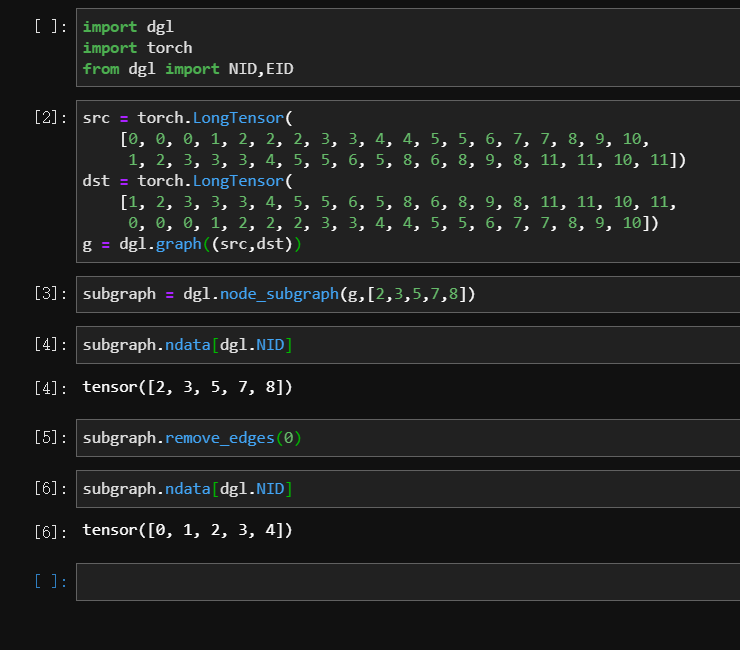
Task: Click the unexecuted prompt of the import cell
Action: [x=50, y=26]
